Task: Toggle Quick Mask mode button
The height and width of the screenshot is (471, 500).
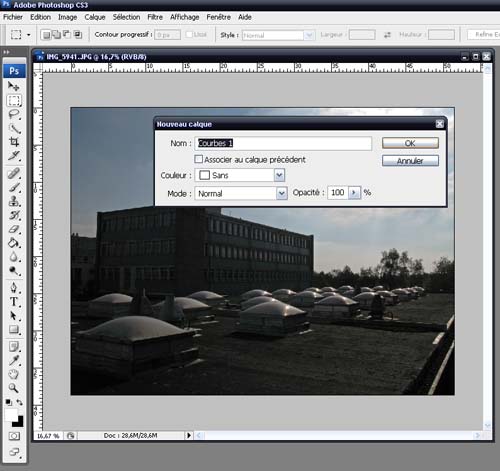Action: (14, 436)
